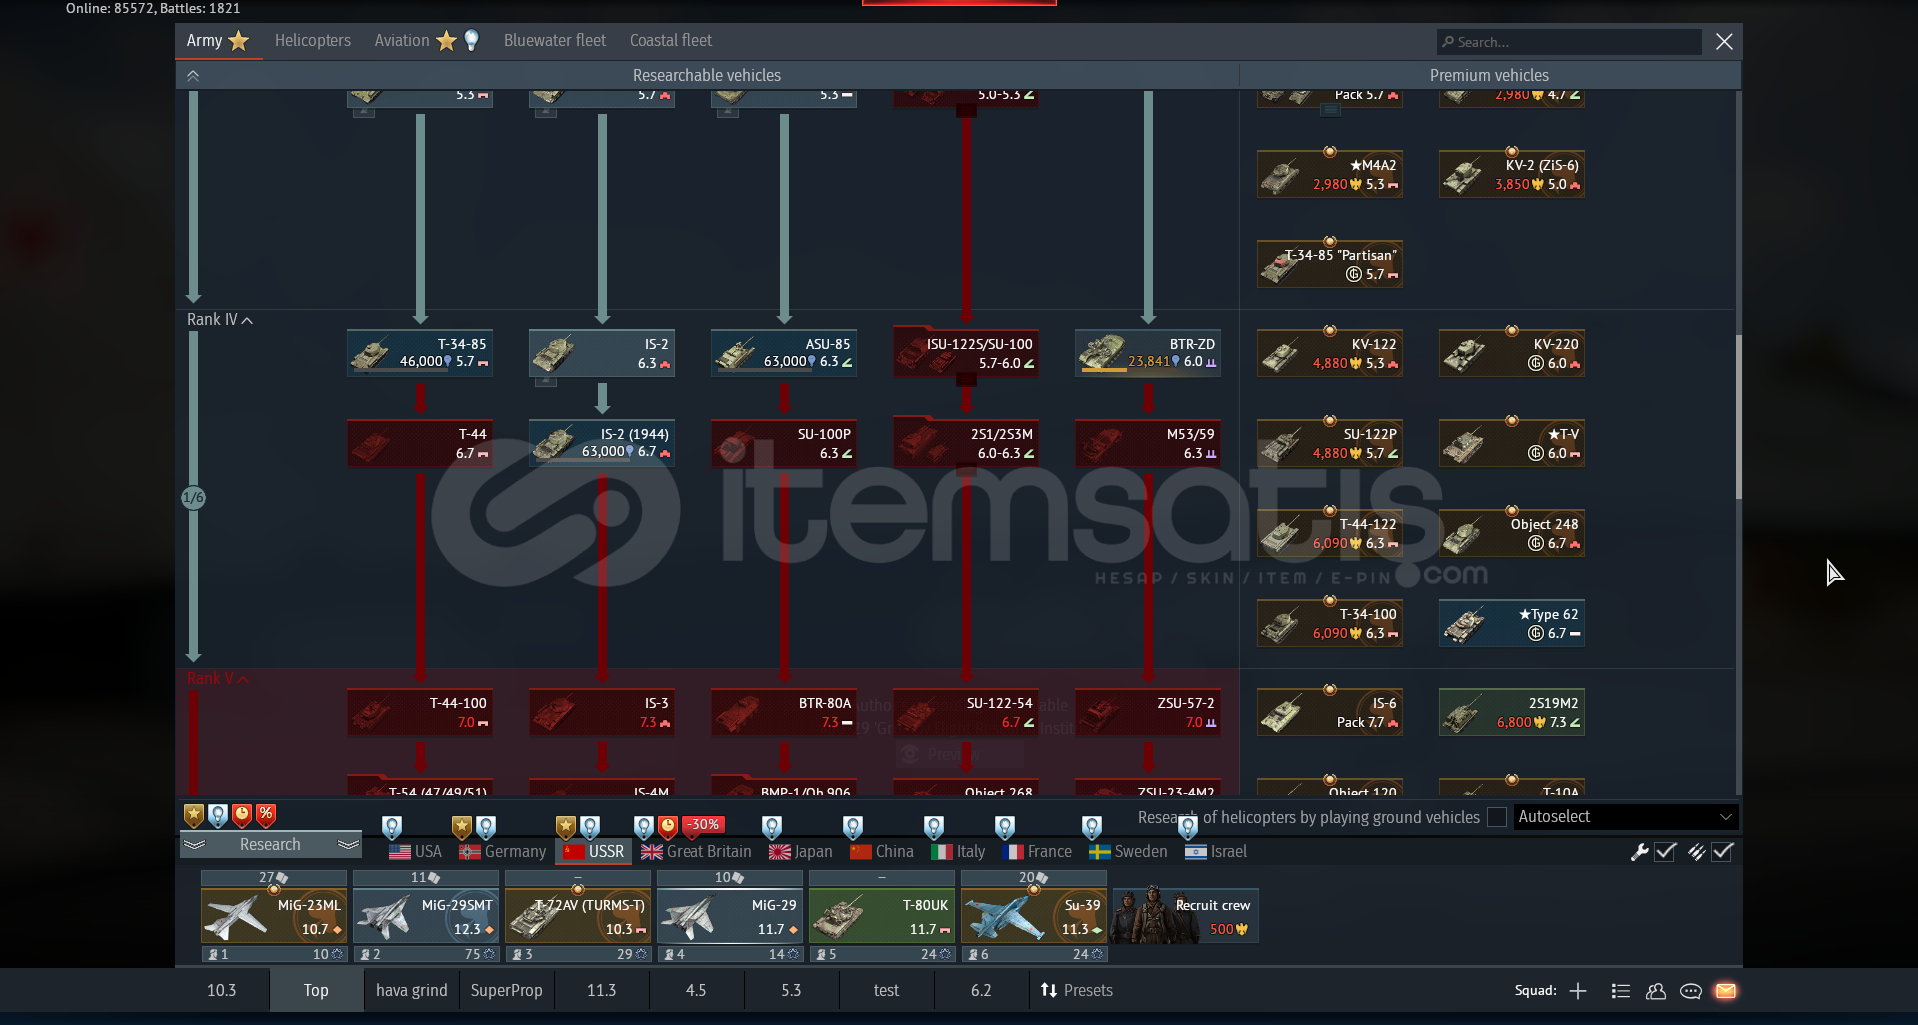Select the ISU-122S/SU-100 group card
Image resolution: width=1918 pixels, height=1025 pixels.
[x=966, y=353]
